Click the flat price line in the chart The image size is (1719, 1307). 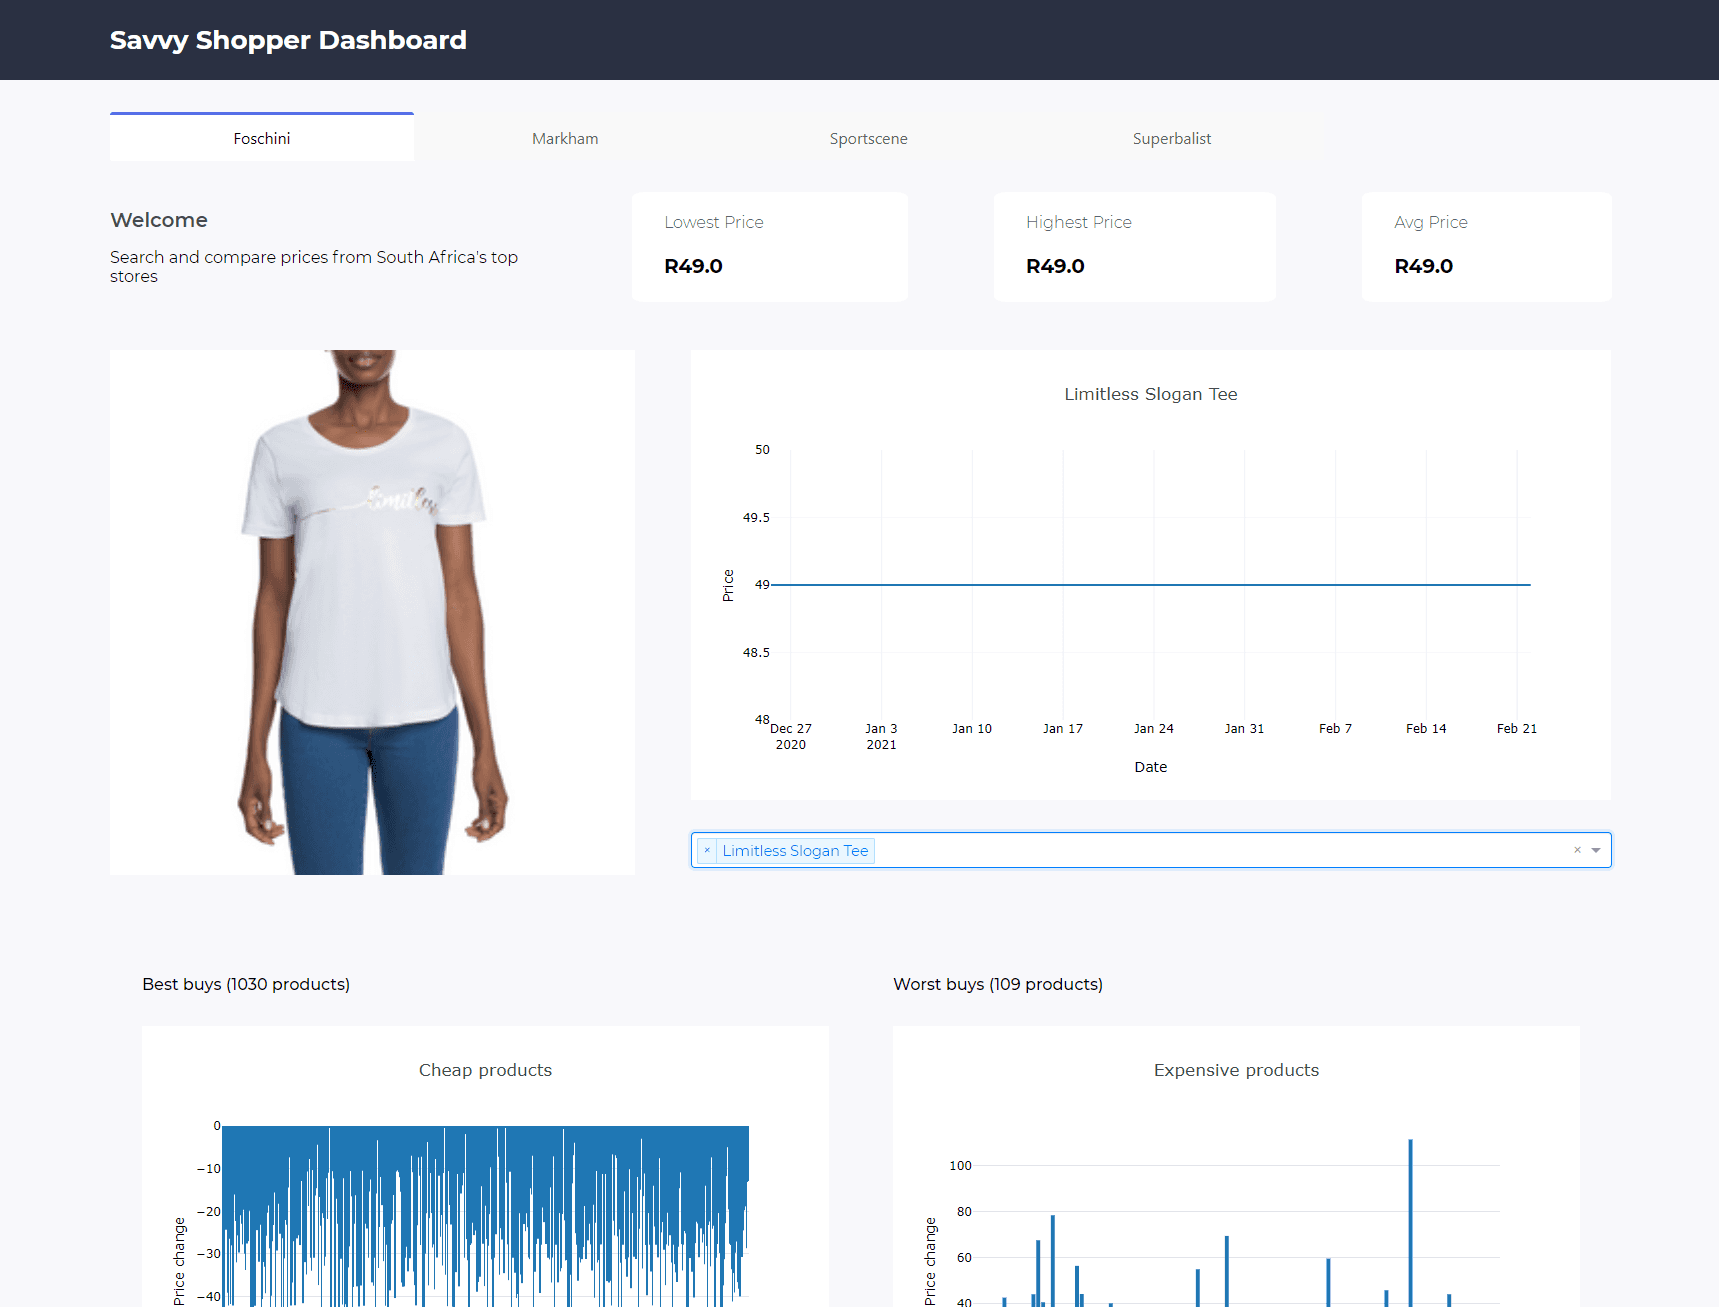(x=1150, y=584)
